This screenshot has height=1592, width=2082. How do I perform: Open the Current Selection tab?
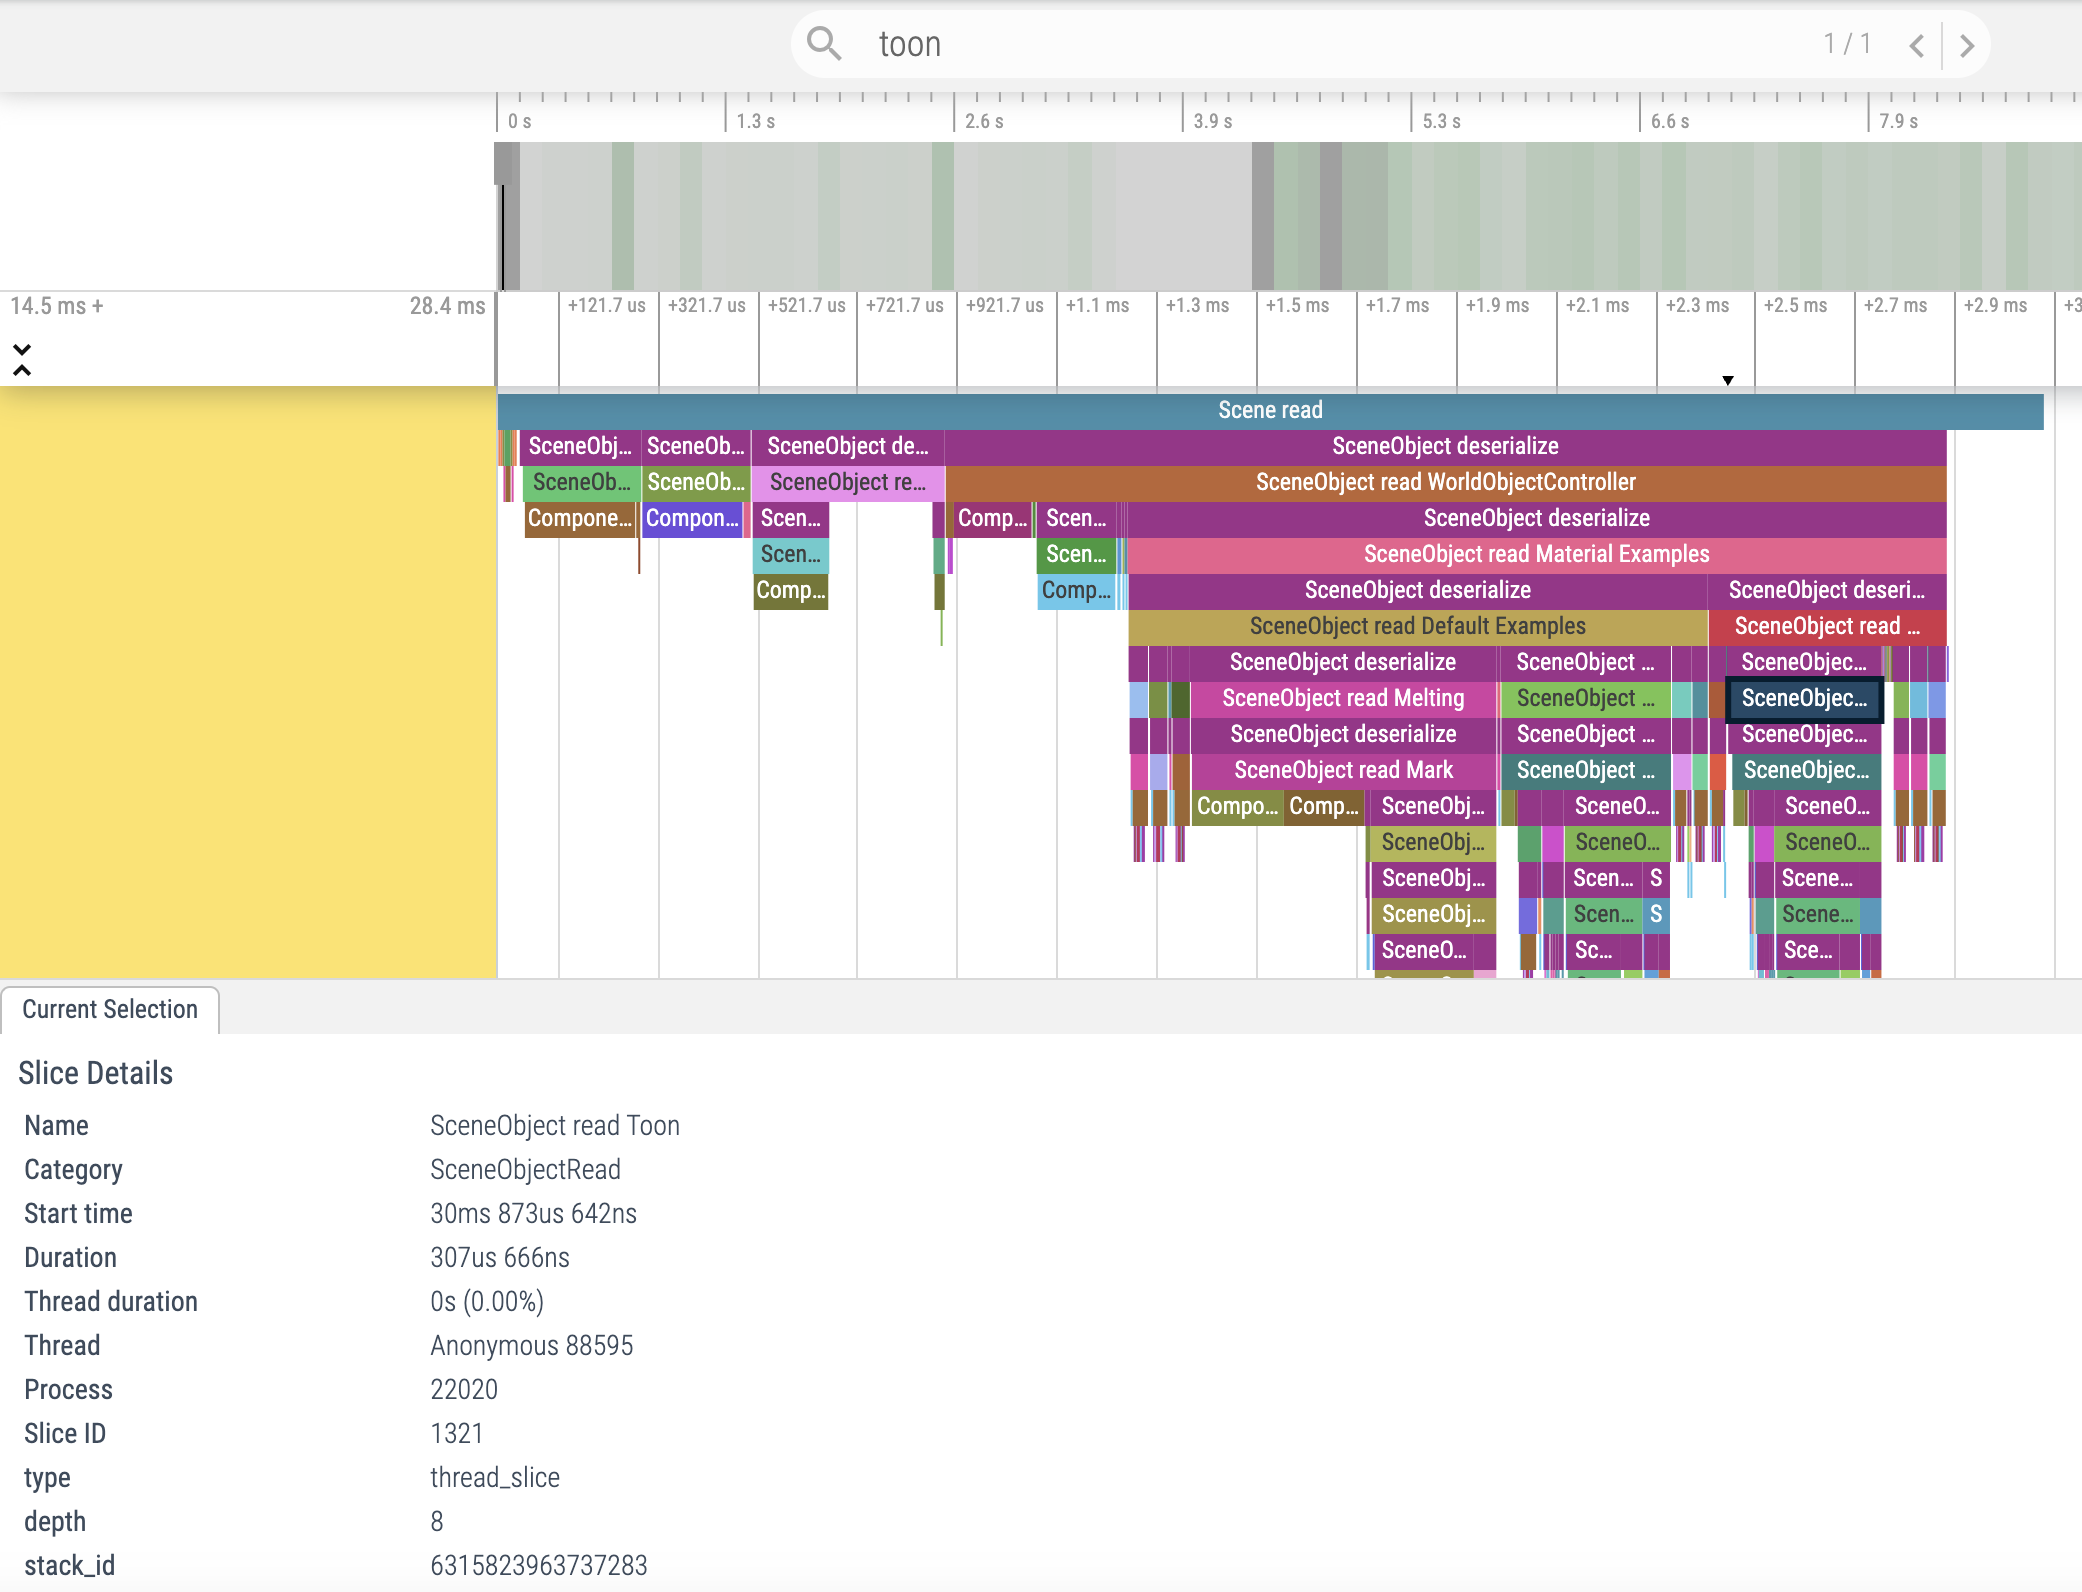[x=110, y=1009]
